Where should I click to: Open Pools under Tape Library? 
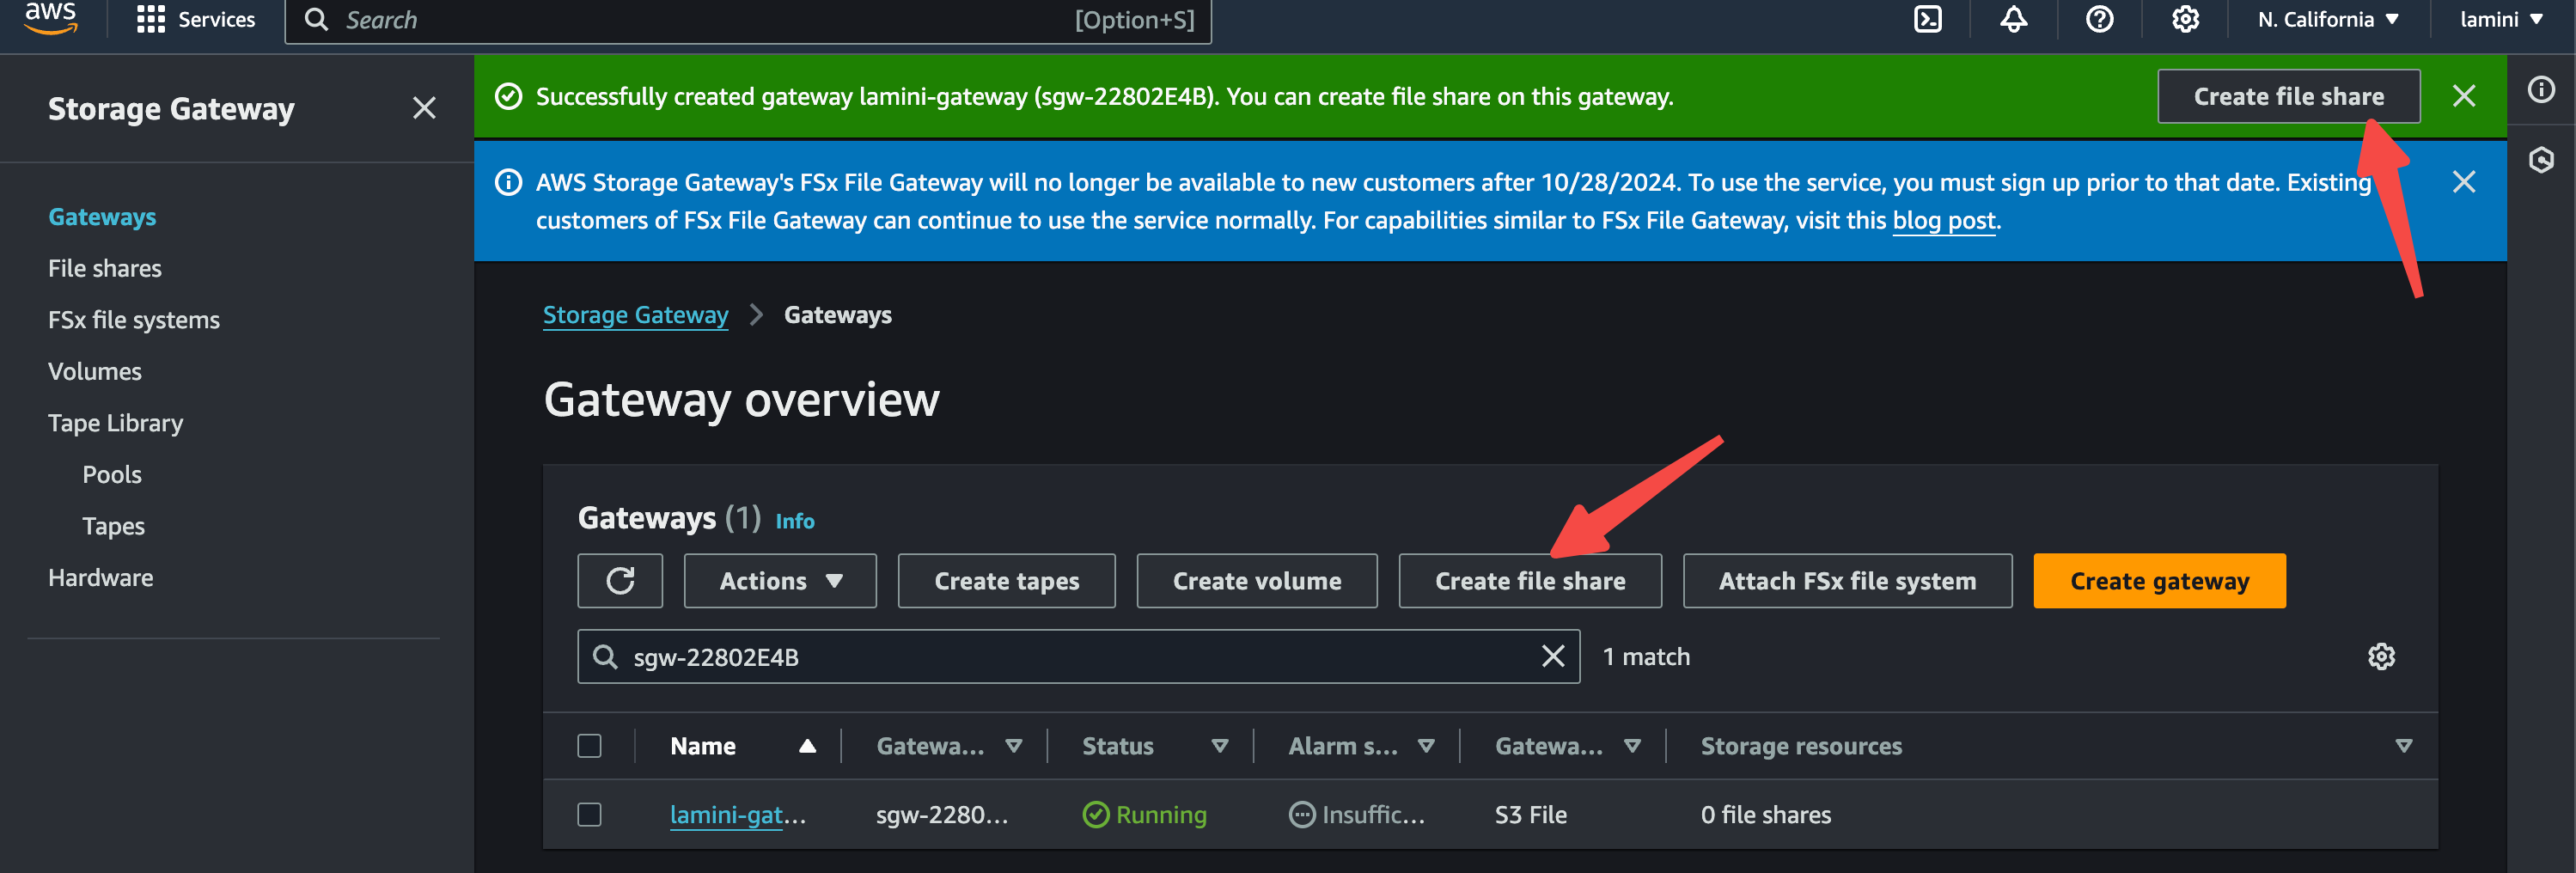point(112,474)
